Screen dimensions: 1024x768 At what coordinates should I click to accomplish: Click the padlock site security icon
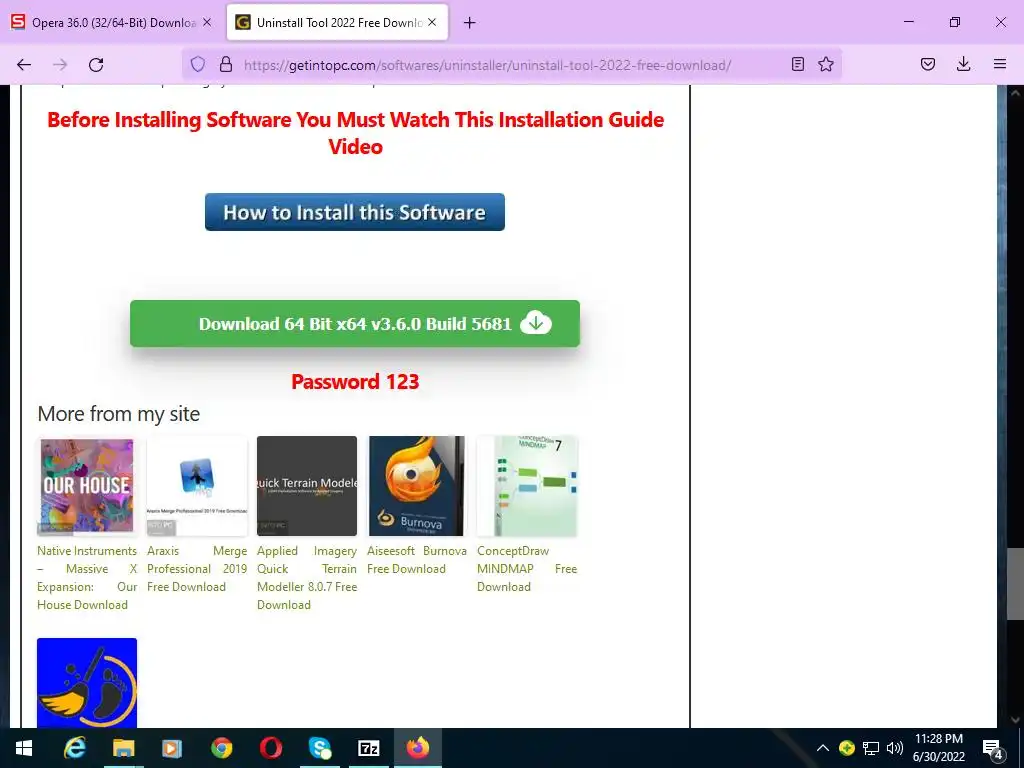point(226,64)
